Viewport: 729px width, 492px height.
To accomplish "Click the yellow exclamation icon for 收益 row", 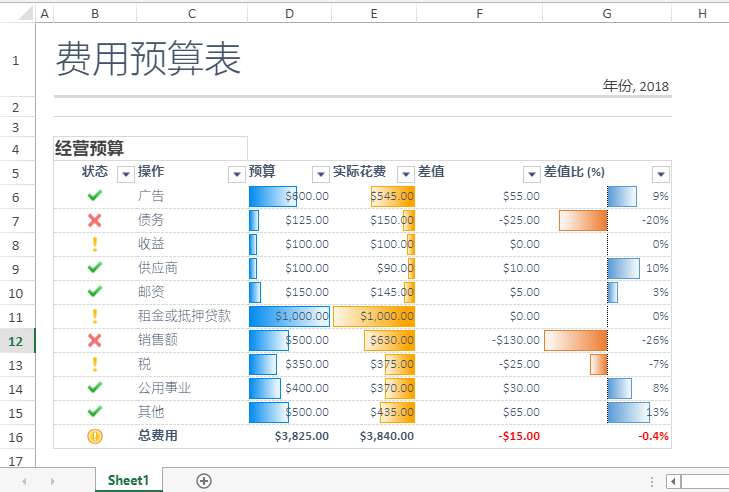I will pyautogui.click(x=94, y=244).
